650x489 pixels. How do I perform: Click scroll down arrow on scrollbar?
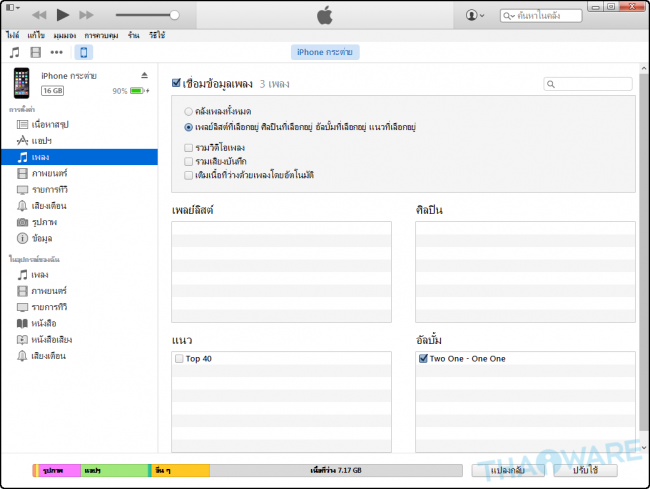[x=644, y=448]
